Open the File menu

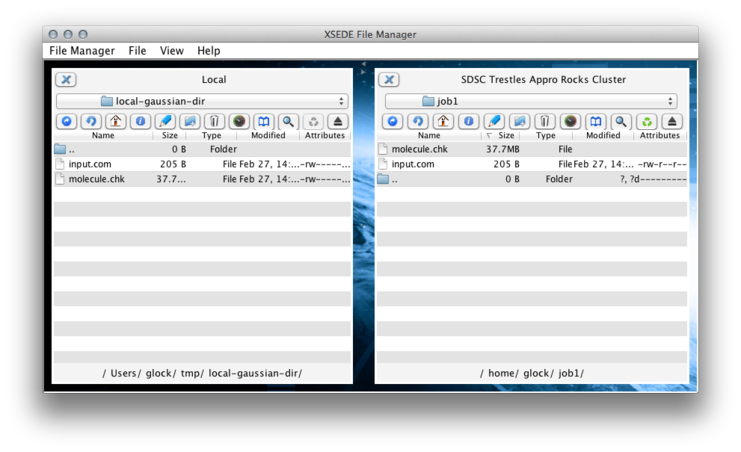137,51
